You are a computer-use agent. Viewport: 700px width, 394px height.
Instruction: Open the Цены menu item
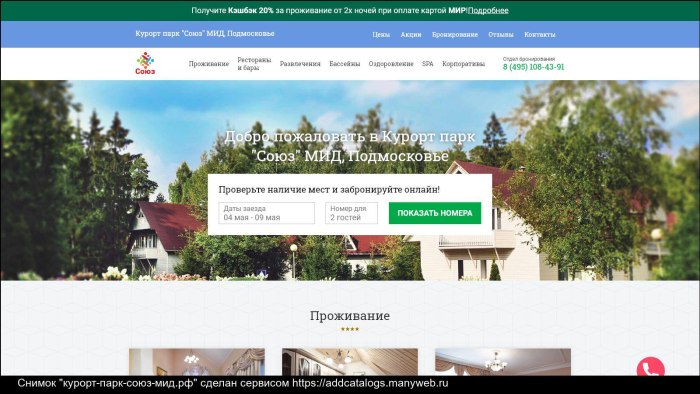click(x=381, y=34)
